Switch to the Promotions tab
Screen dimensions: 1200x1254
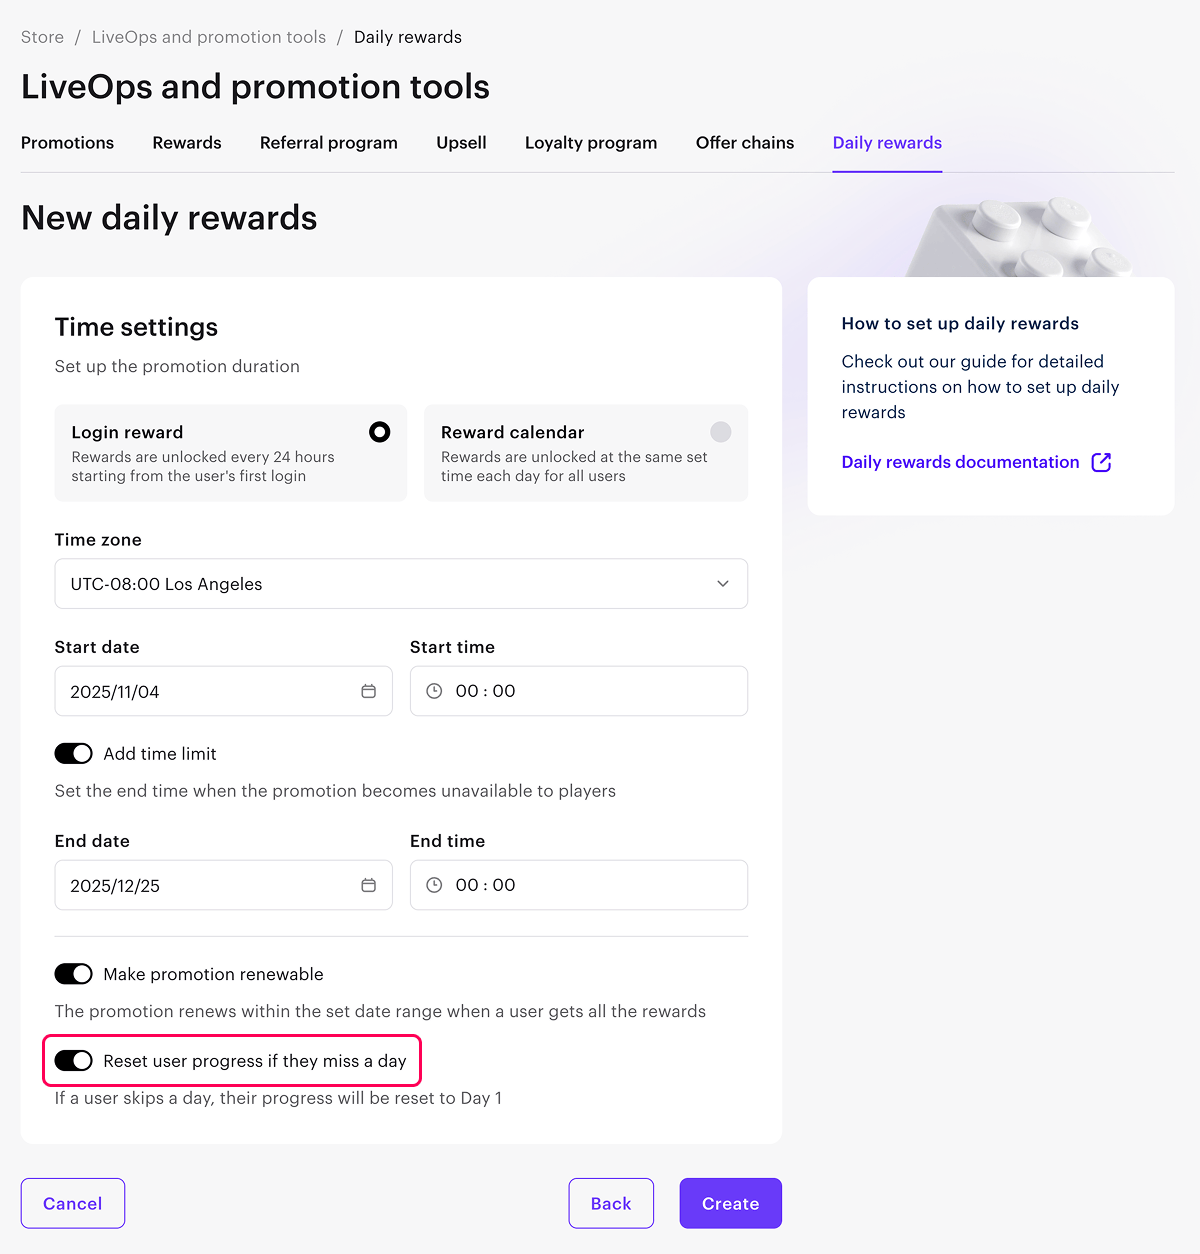coord(67,143)
